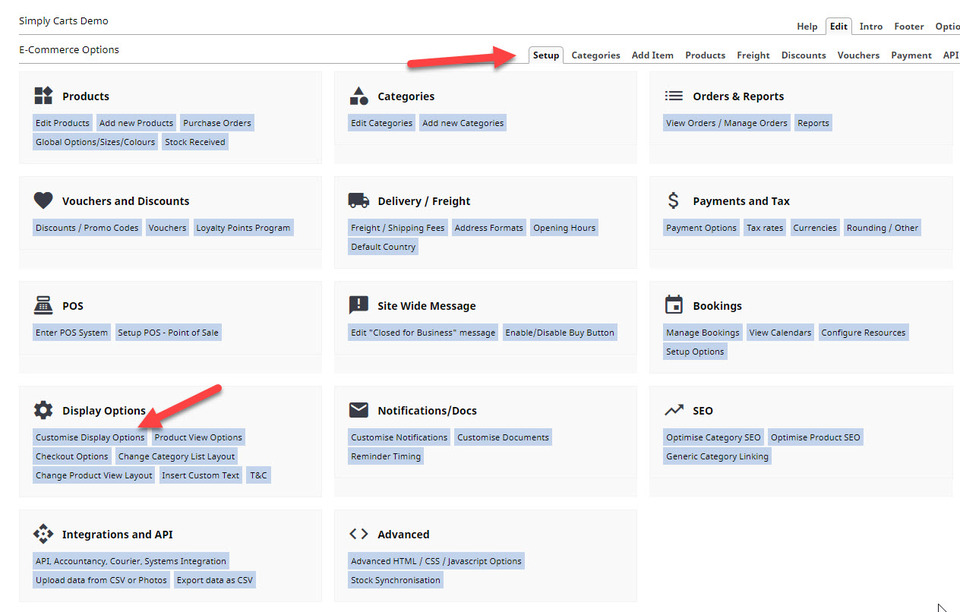
Task: Click the Categories shapes icon
Action: 359,95
